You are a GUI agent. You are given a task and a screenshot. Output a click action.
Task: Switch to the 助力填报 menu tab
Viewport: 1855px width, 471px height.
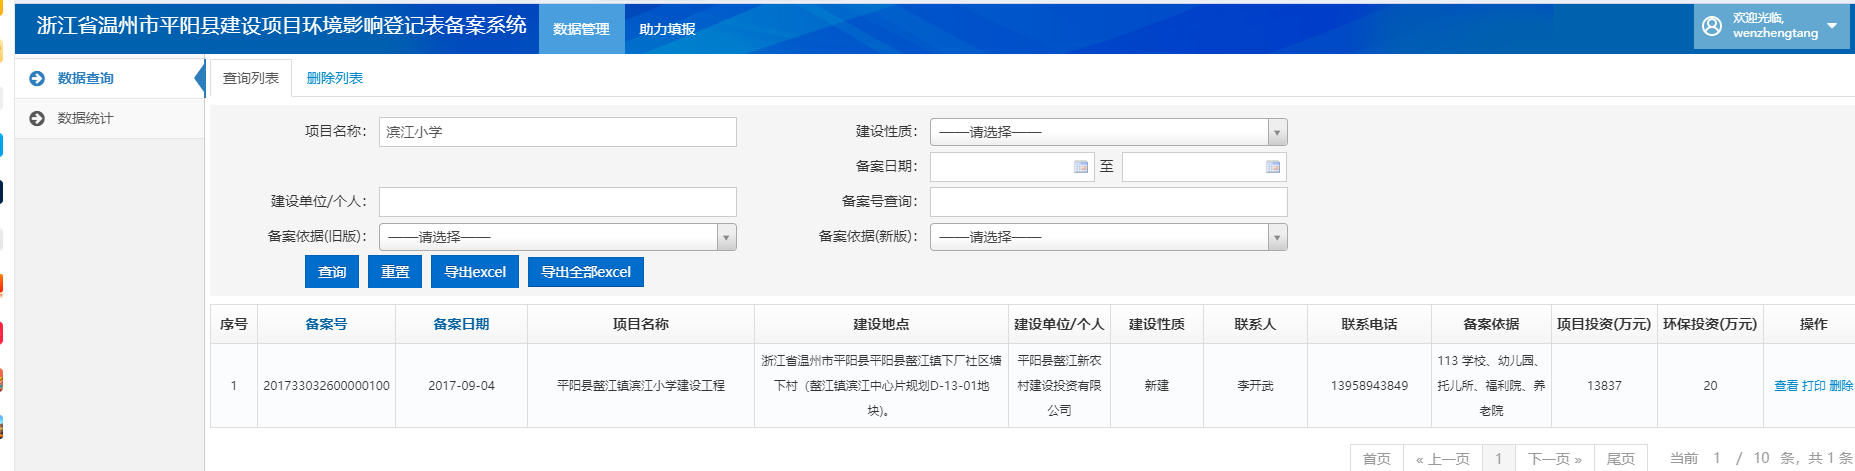[667, 29]
